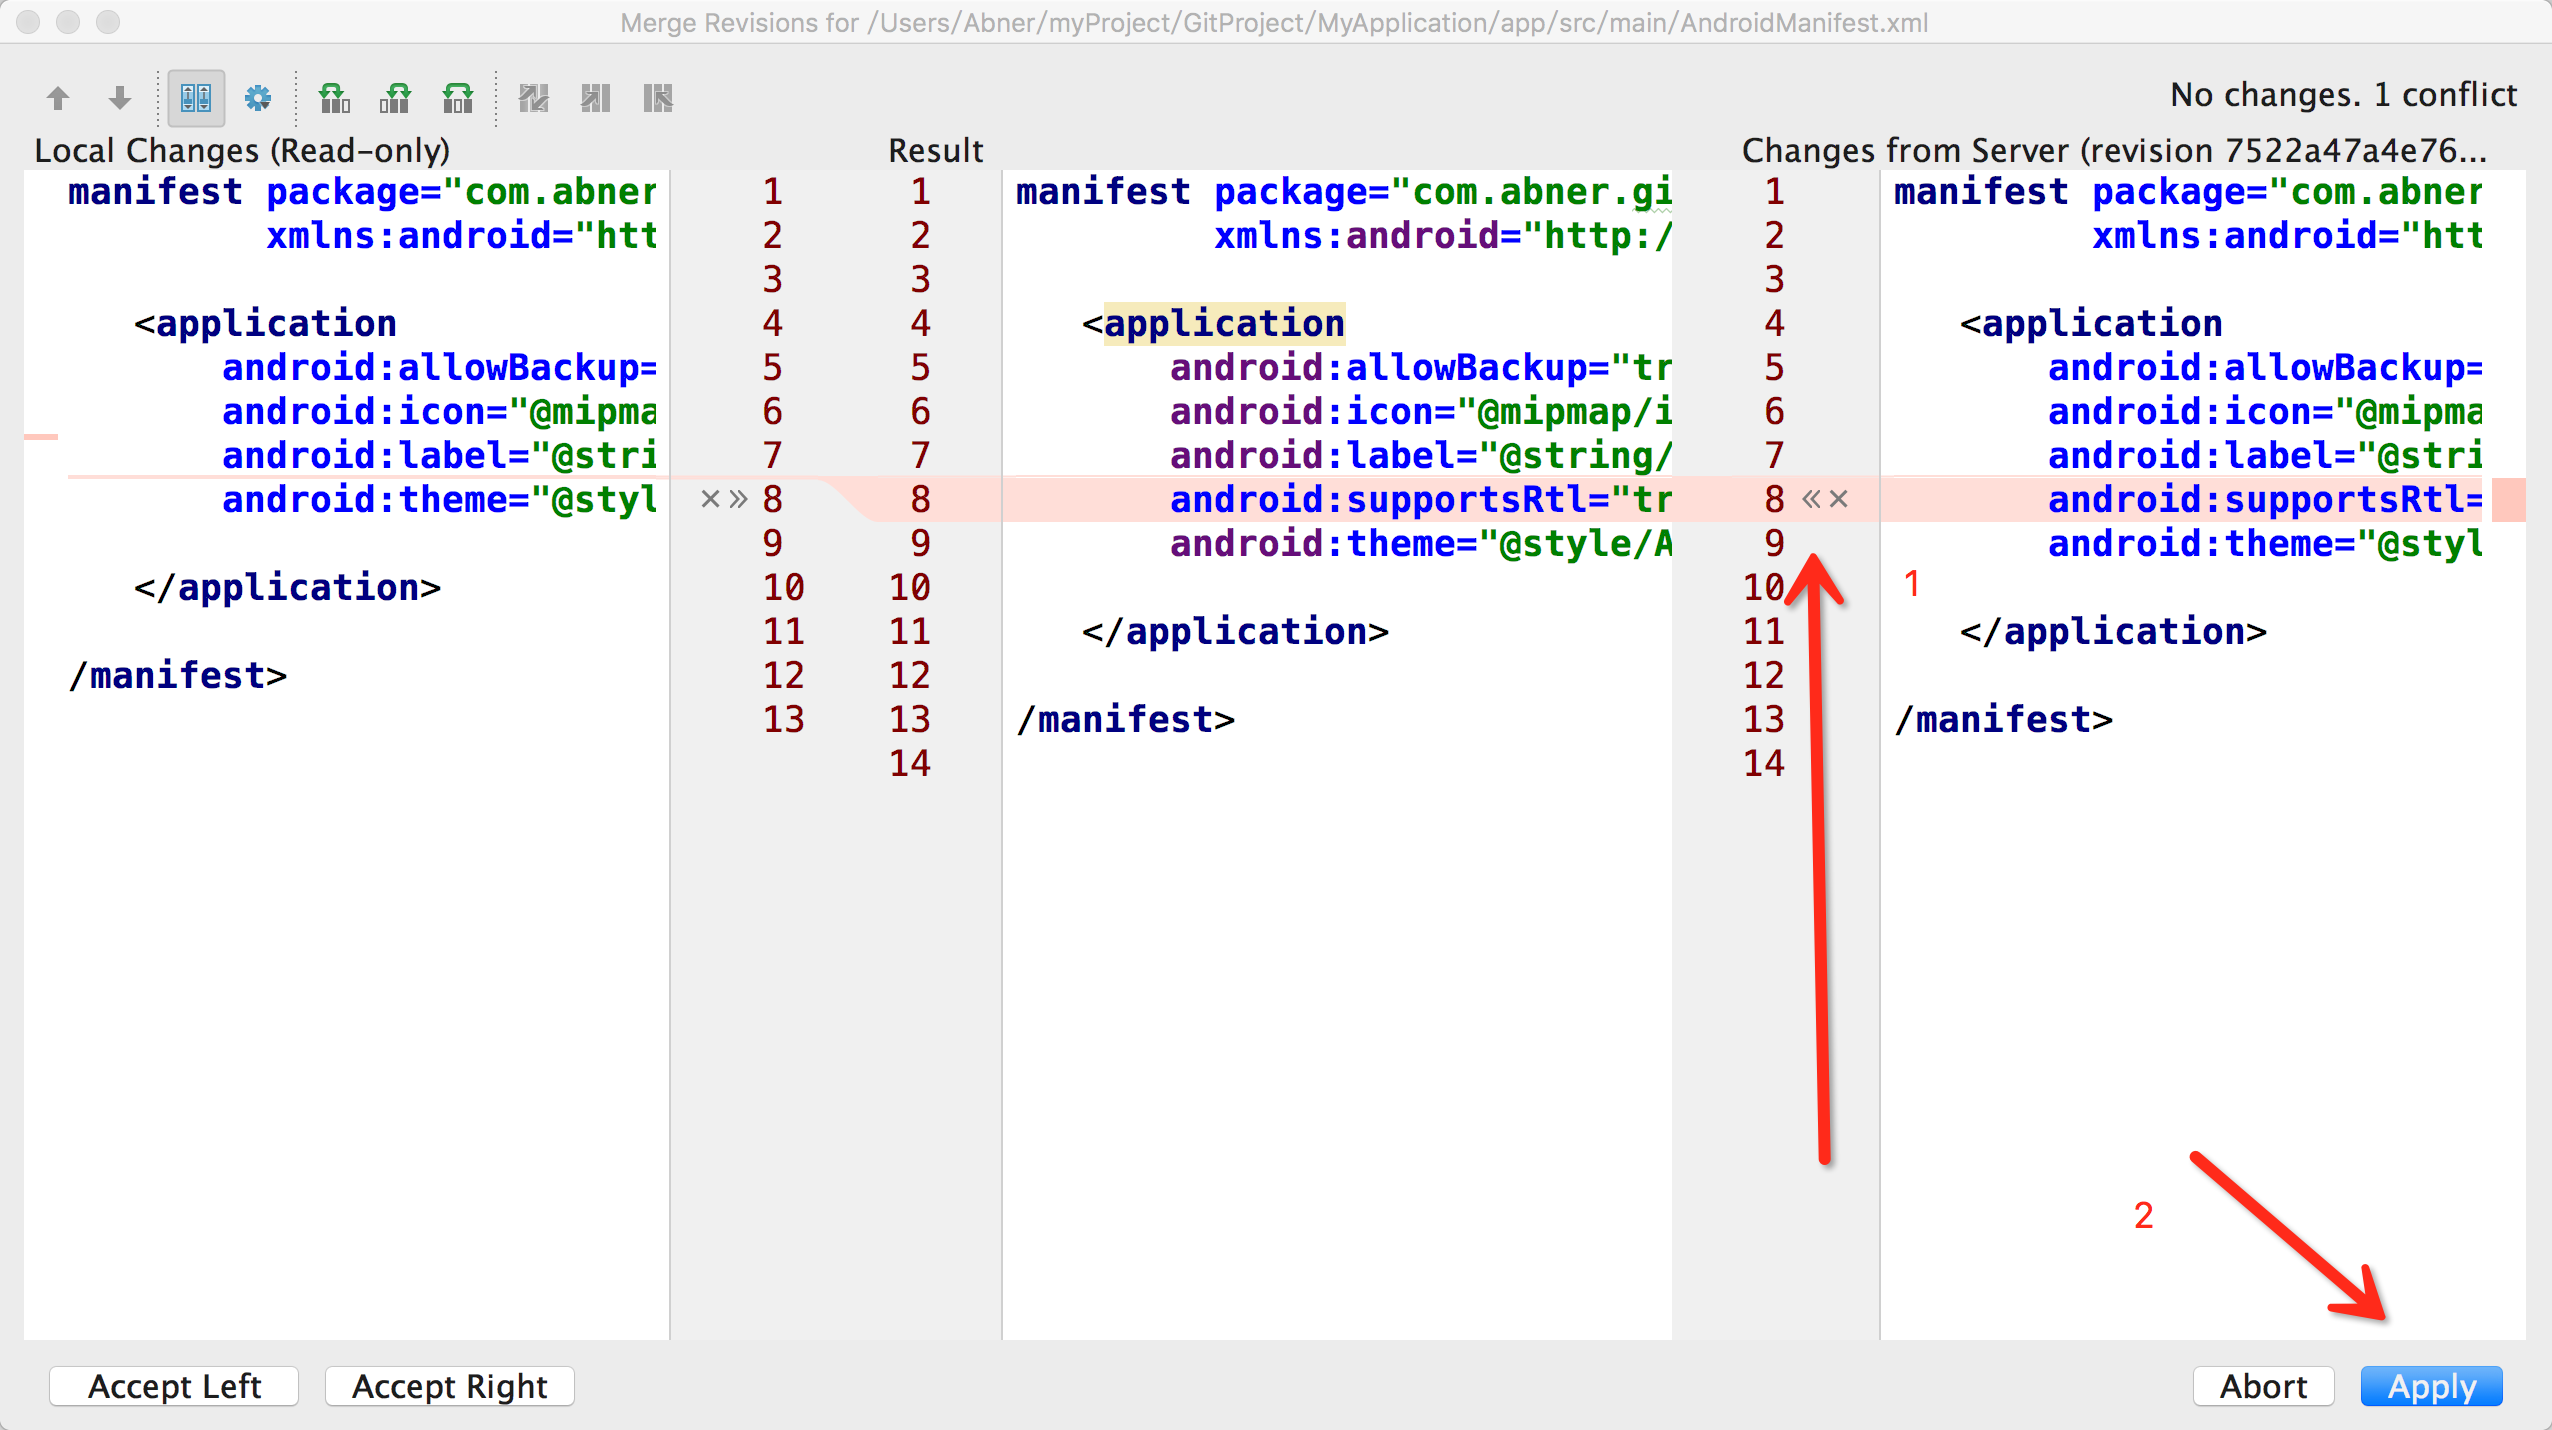Image resolution: width=2552 pixels, height=1430 pixels.
Task: Click the Accept Right button
Action: click(449, 1386)
